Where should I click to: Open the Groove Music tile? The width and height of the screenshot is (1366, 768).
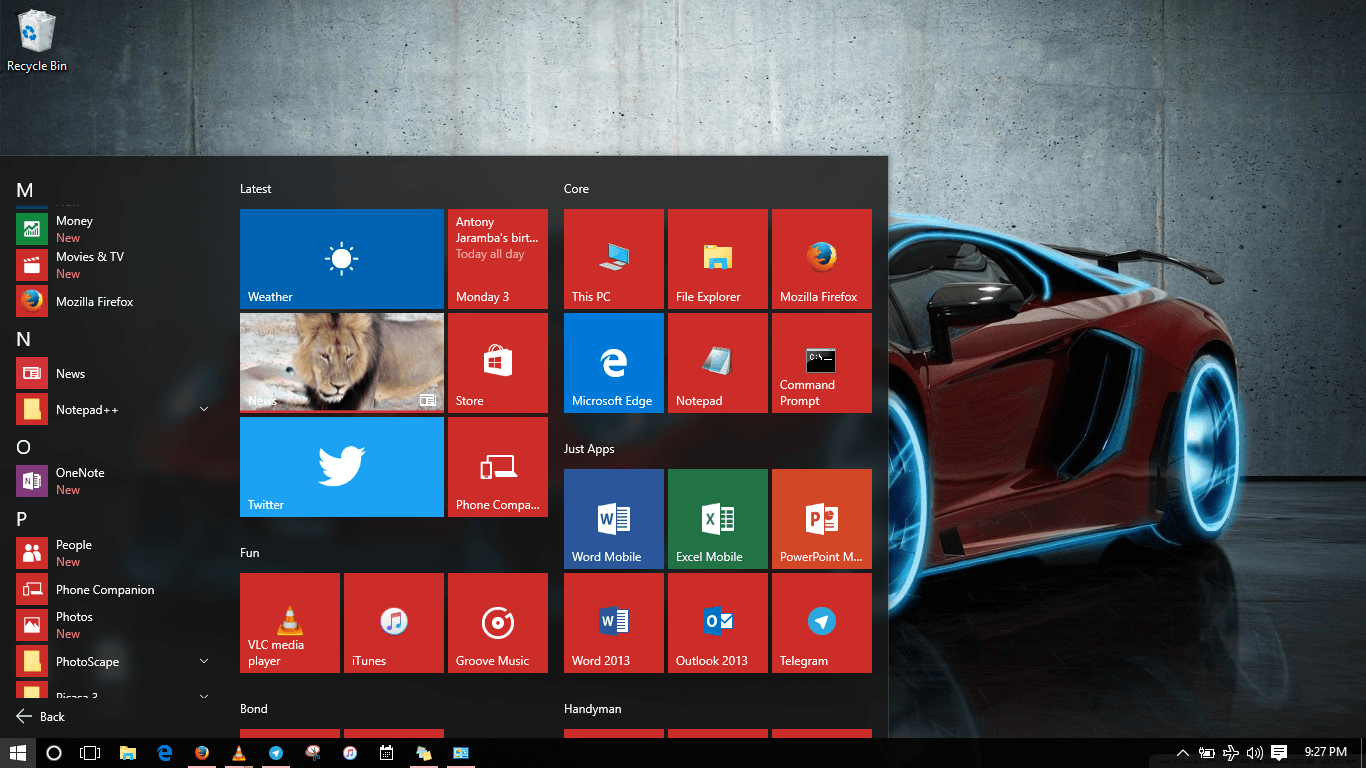tap(498, 623)
